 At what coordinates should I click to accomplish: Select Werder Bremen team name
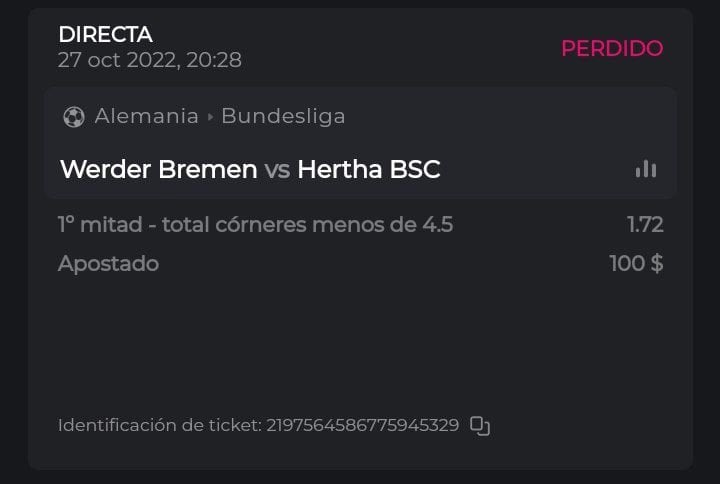158,169
